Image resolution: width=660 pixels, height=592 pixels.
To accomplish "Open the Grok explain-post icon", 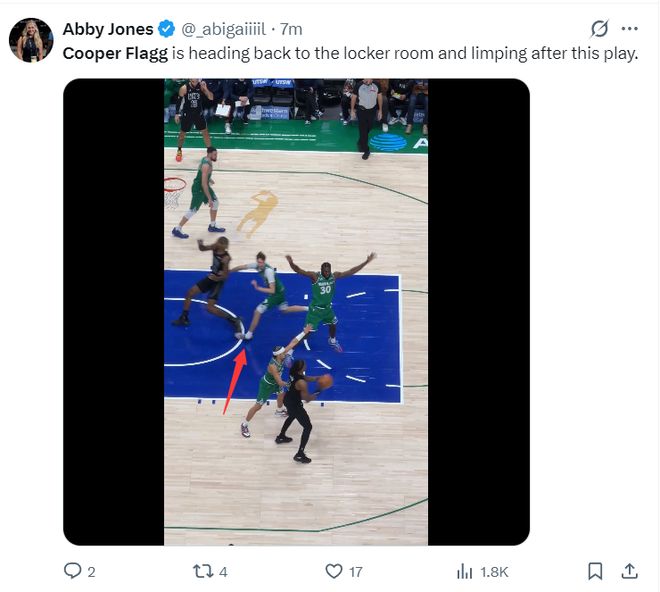I will click(x=600, y=29).
